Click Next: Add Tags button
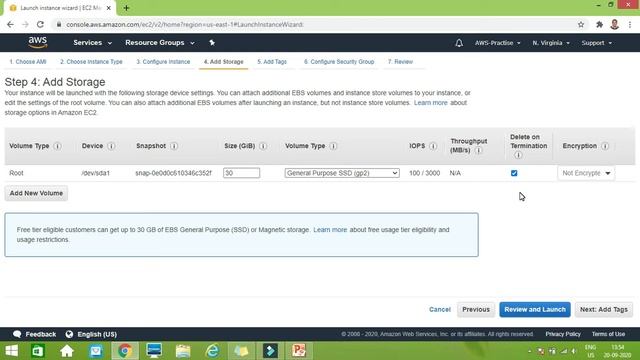Viewport: 640px width, 360px height. [x=604, y=309]
